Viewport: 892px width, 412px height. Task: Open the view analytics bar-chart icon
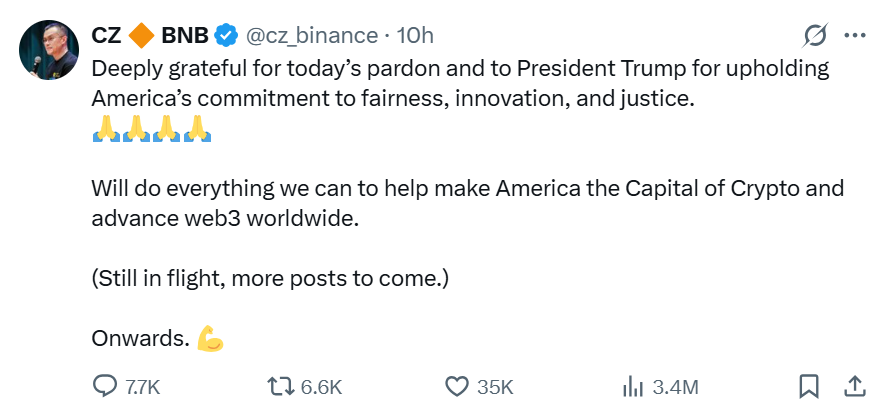632,386
